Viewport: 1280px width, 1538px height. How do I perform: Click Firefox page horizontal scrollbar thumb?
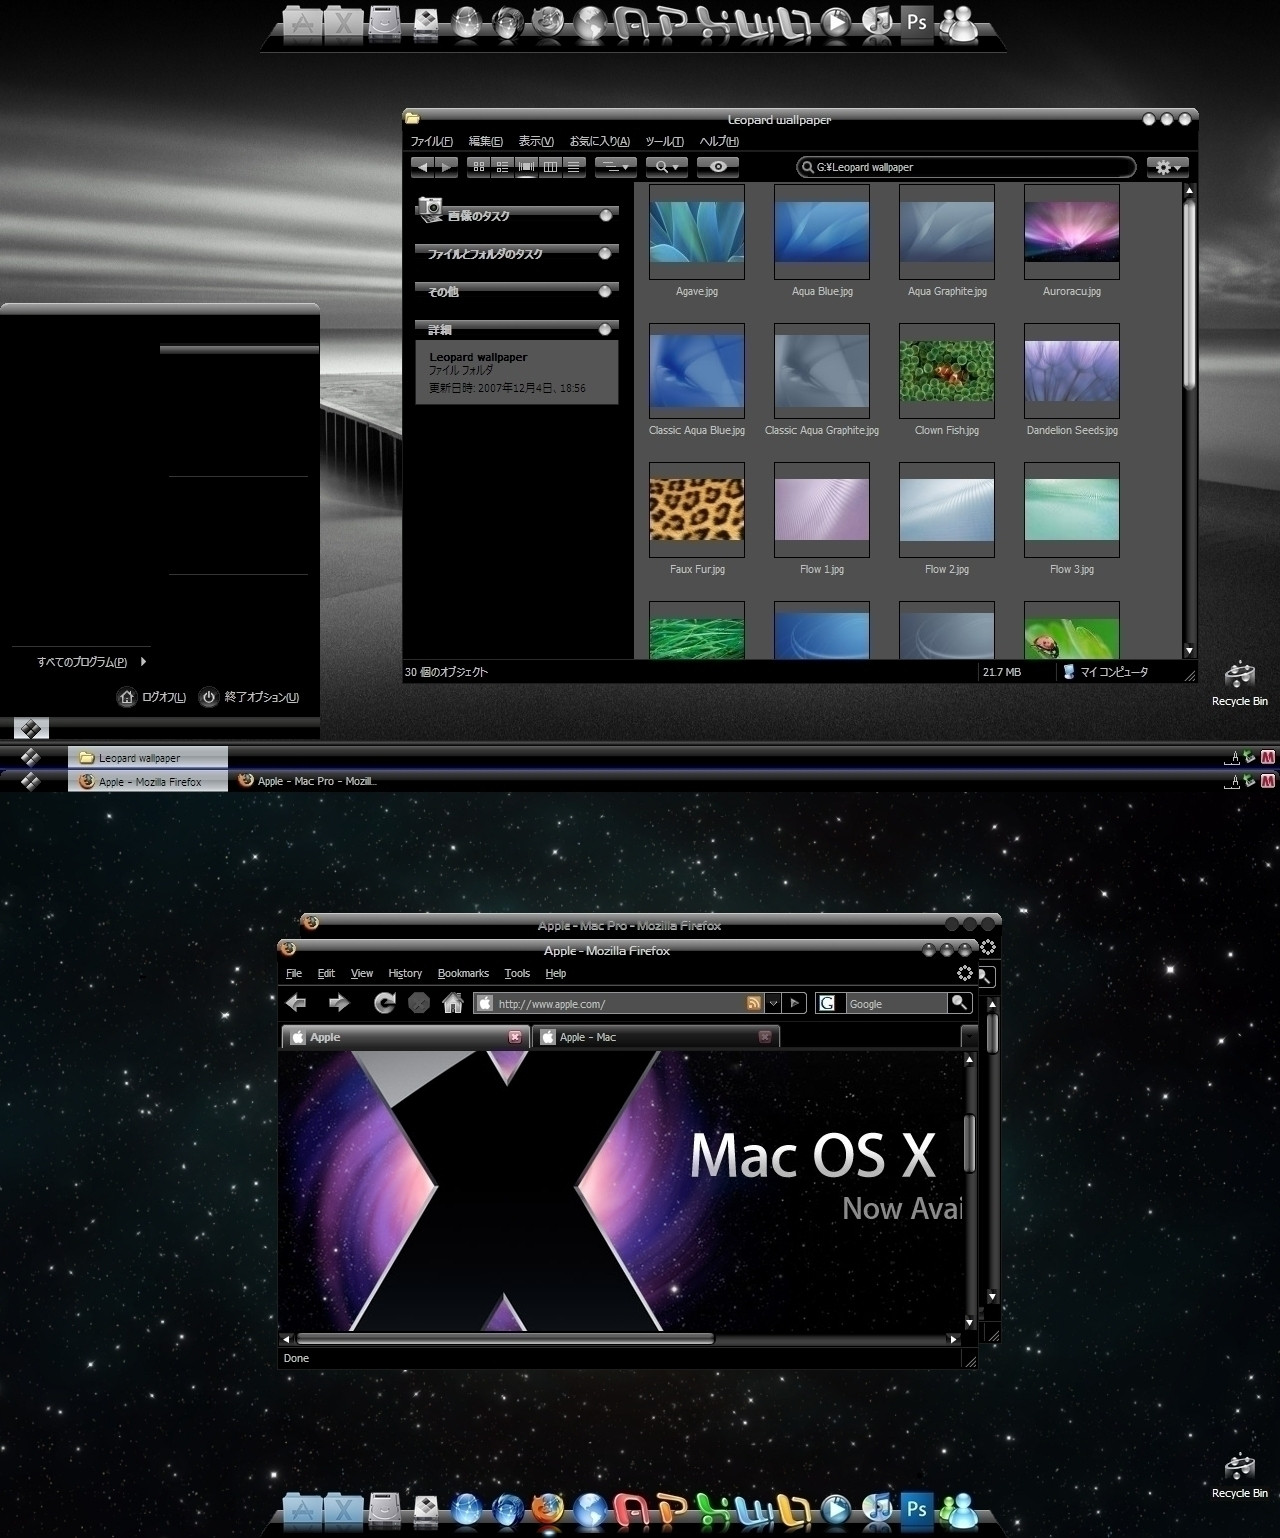[505, 1338]
